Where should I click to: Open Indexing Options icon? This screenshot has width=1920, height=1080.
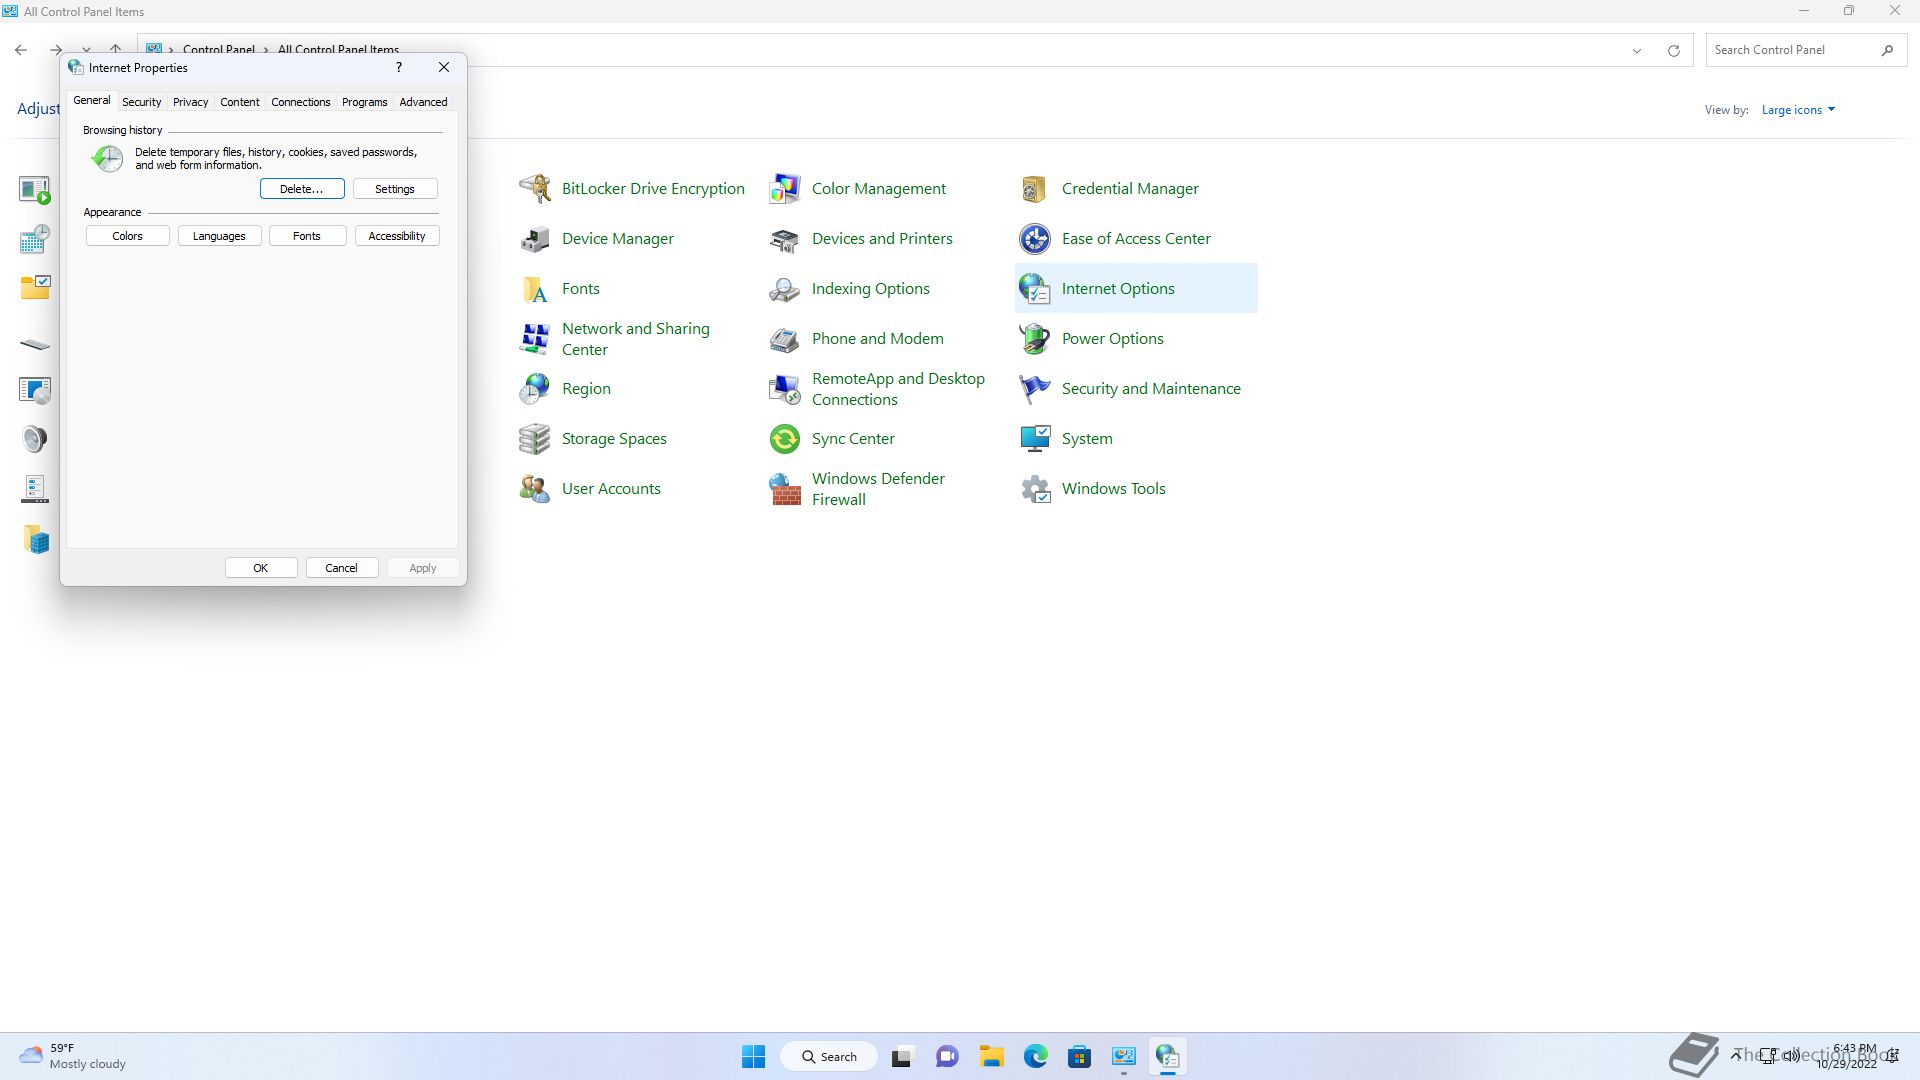[785, 288]
